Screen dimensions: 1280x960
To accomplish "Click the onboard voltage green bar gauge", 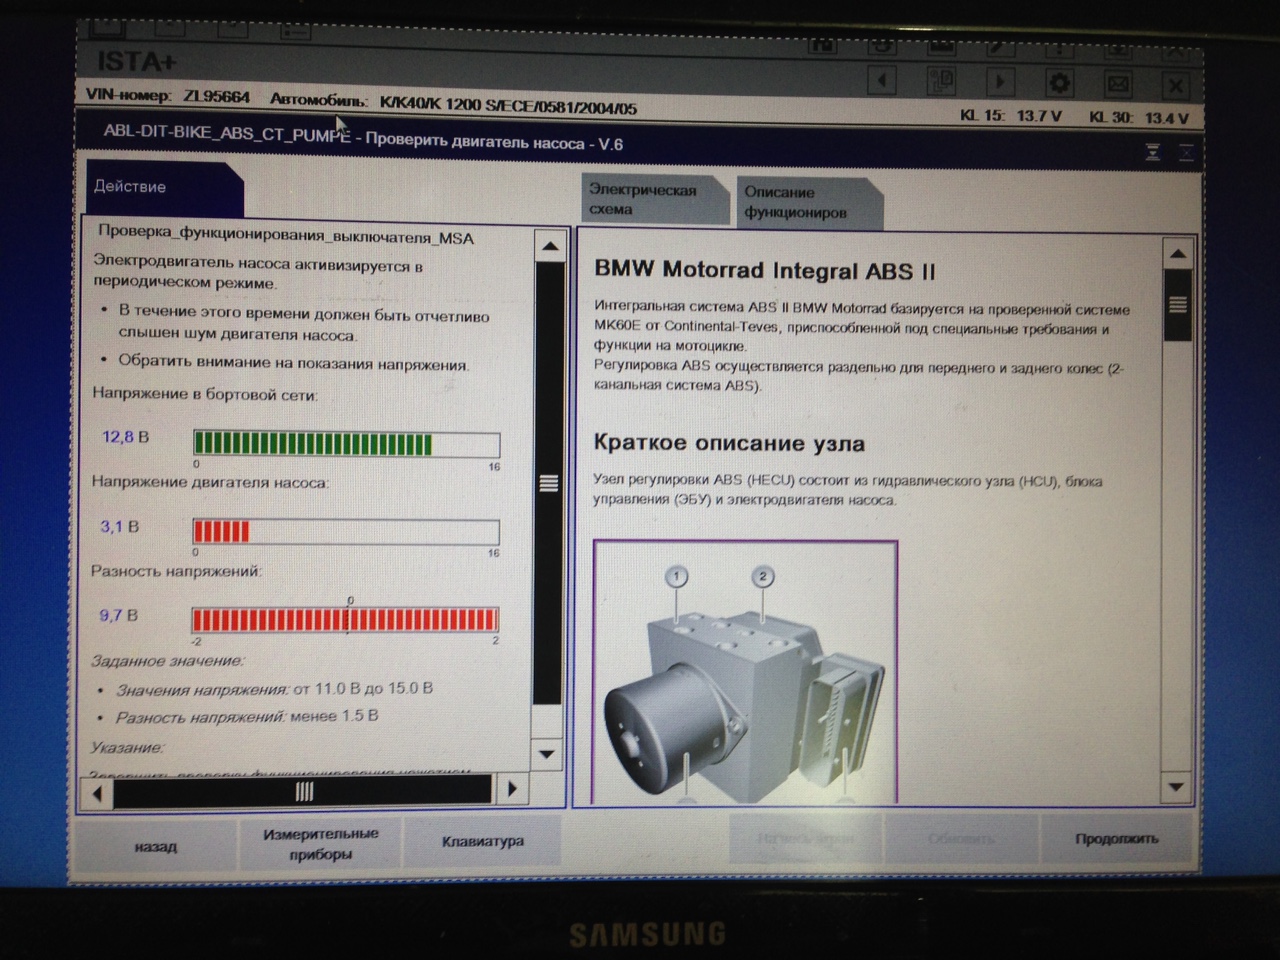I will tap(346, 444).
